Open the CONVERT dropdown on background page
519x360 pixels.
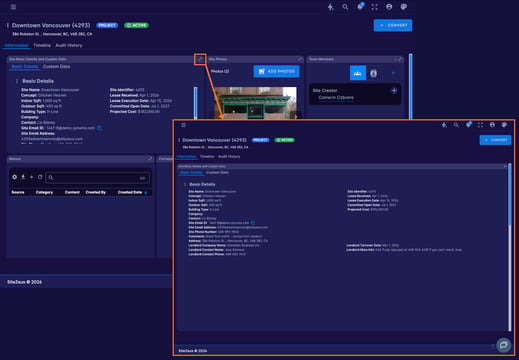393,25
